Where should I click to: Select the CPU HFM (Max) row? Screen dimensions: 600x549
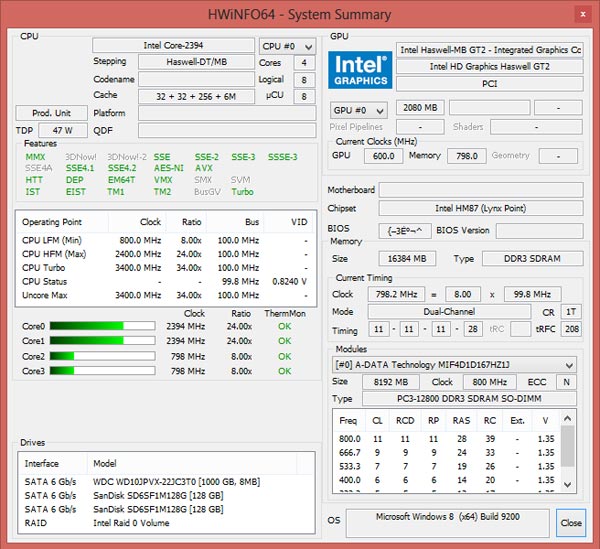(x=165, y=254)
